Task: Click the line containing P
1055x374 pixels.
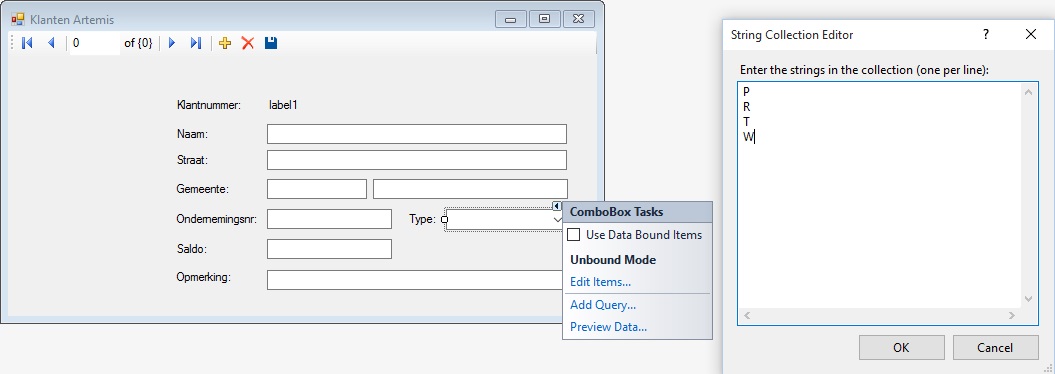Action: coord(747,91)
